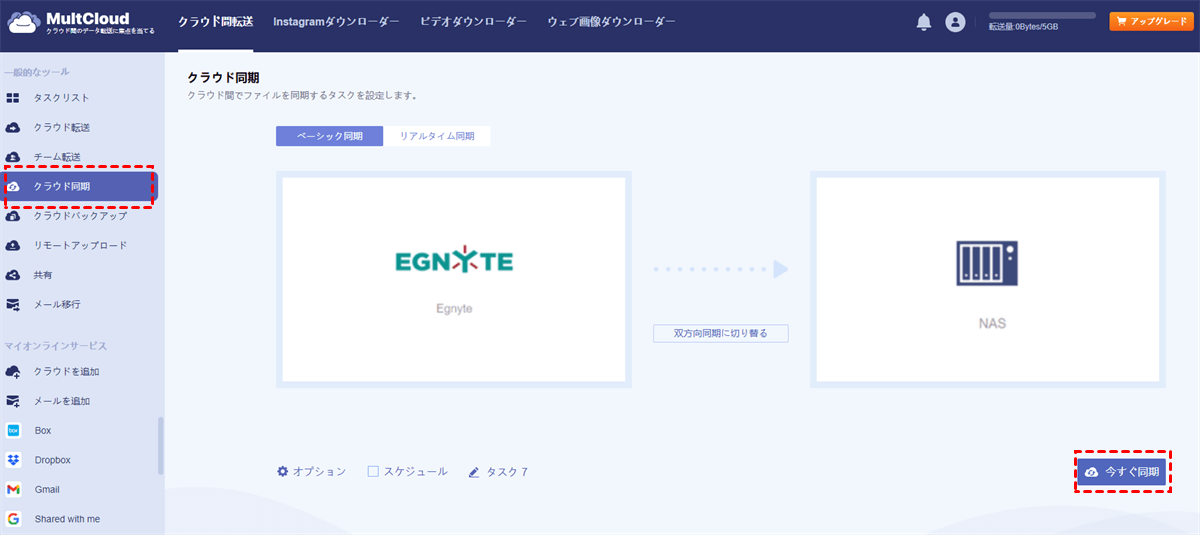Click the 今すぐ同期 button
Image resolution: width=1200 pixels, height=535 pixels.
click(1121, 472)
